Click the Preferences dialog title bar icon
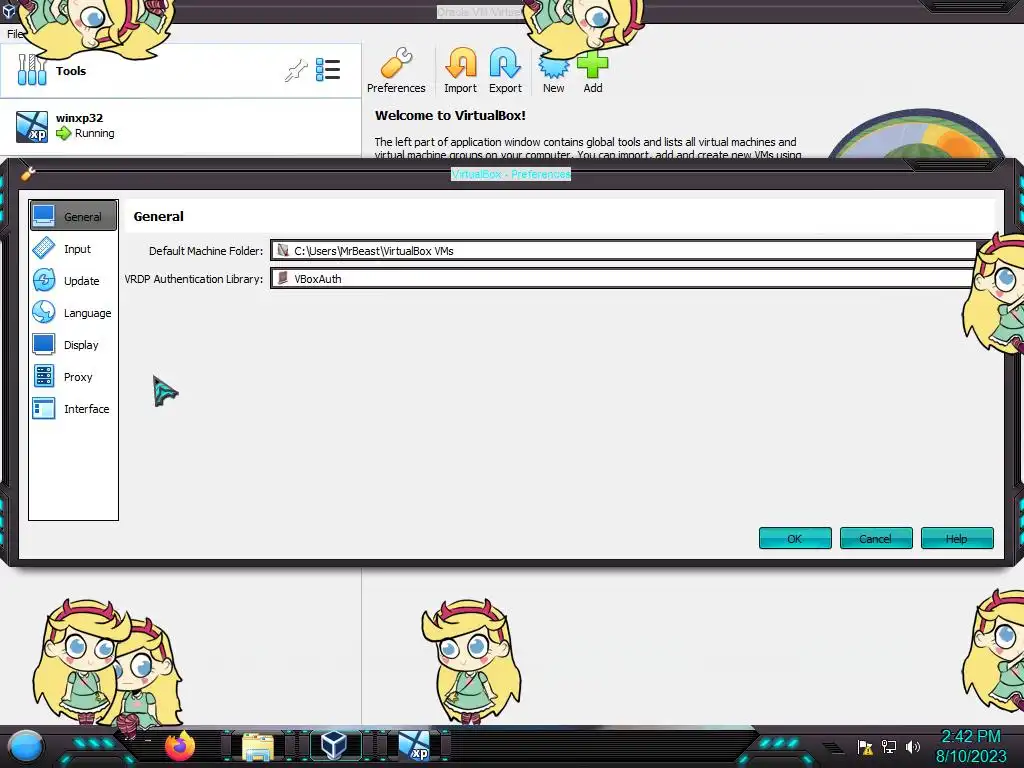 click(x=27, y=173)
